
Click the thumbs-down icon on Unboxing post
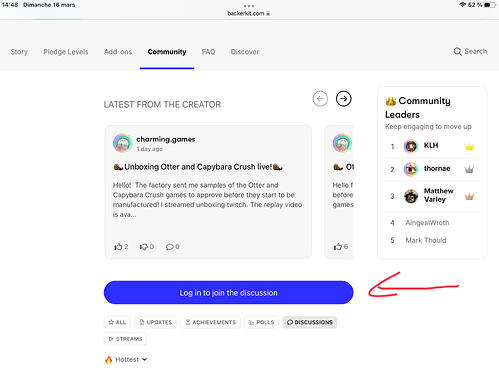pos(143,247)
